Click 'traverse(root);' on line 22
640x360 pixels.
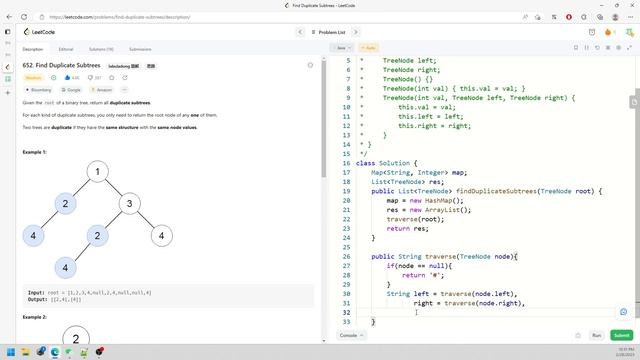click(x=415, y=219)
